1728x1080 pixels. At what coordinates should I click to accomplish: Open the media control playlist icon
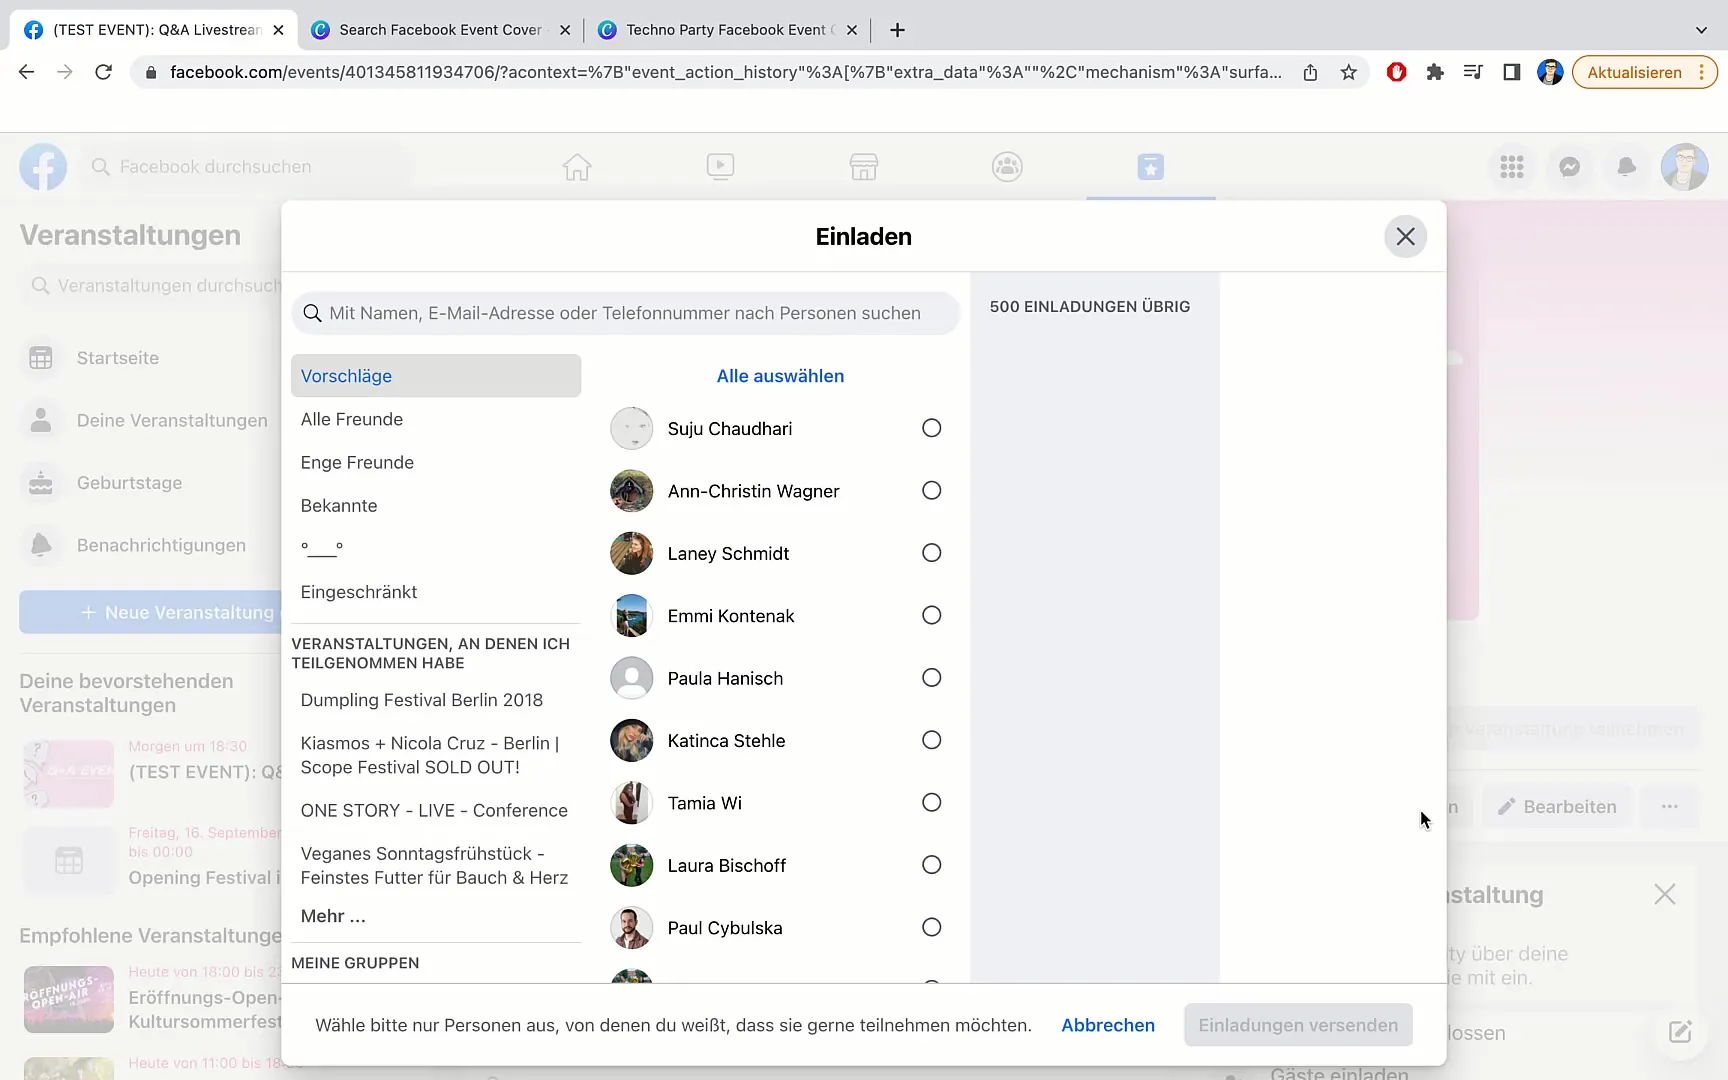tap(1473, 72)
